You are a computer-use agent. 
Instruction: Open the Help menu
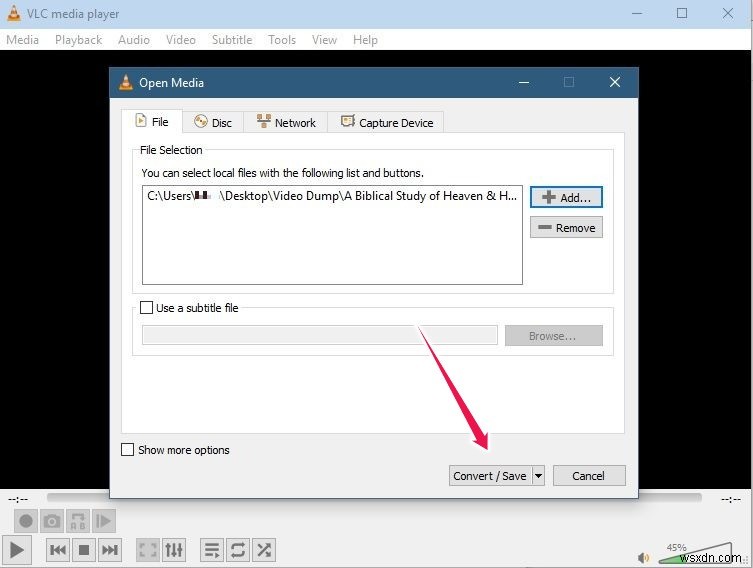click(x=365, y=40)
